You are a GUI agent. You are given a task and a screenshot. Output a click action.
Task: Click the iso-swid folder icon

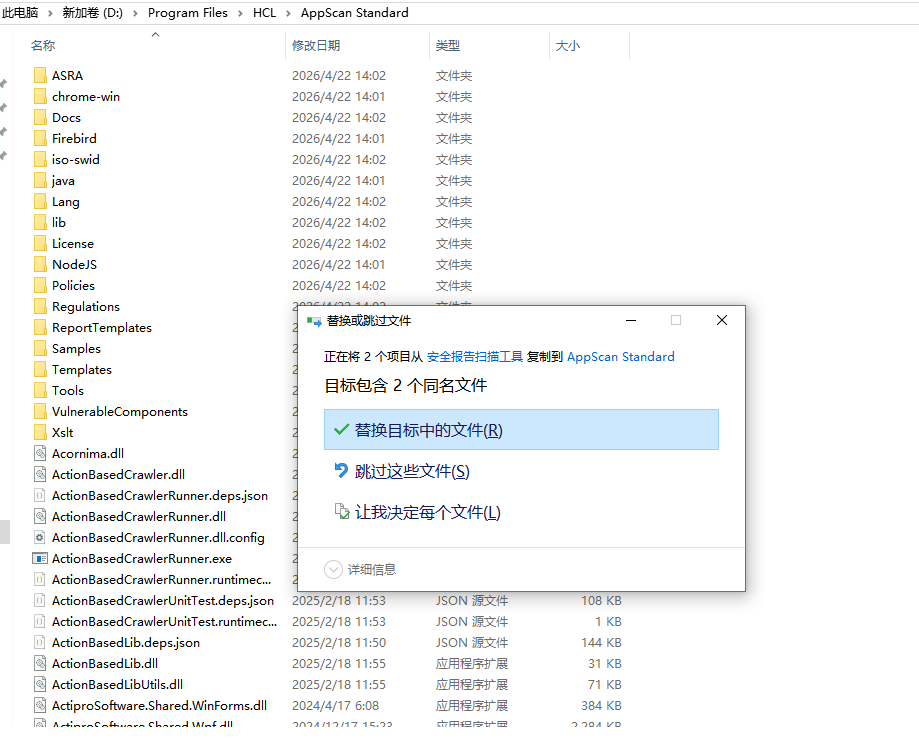tap(40, 159)
